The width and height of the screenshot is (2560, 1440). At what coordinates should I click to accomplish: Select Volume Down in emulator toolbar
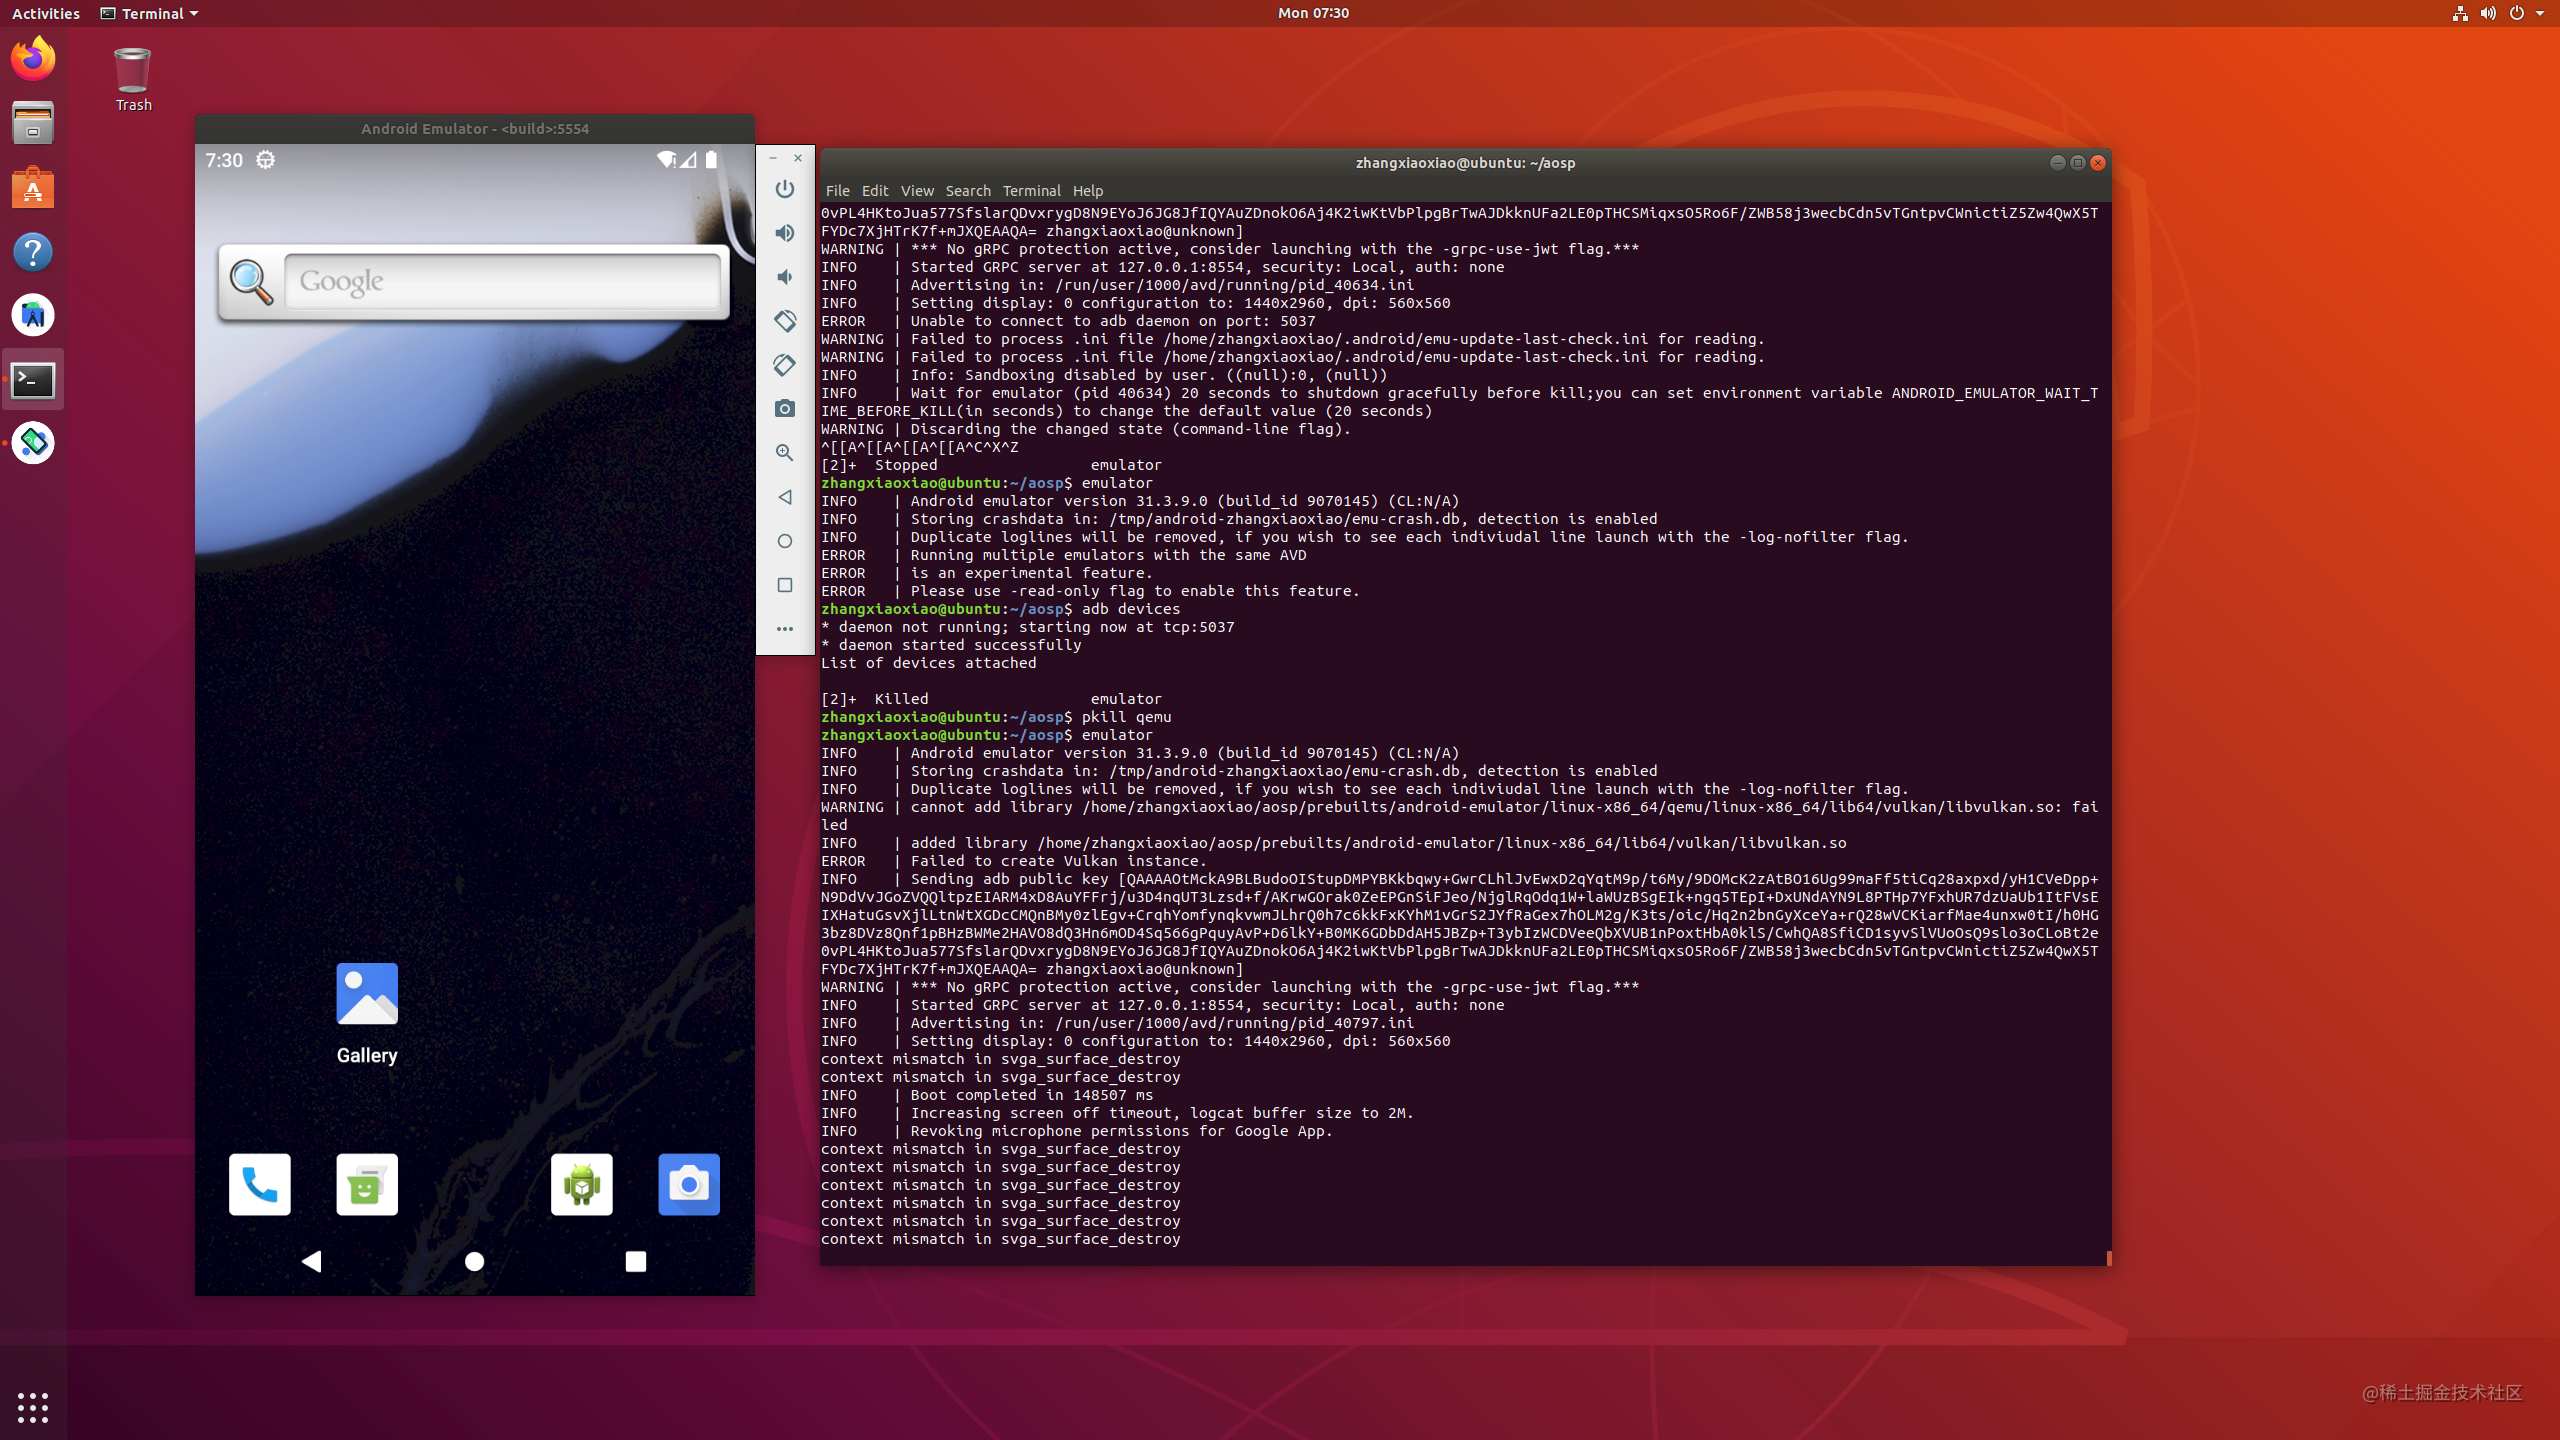[x=785, y=277]
